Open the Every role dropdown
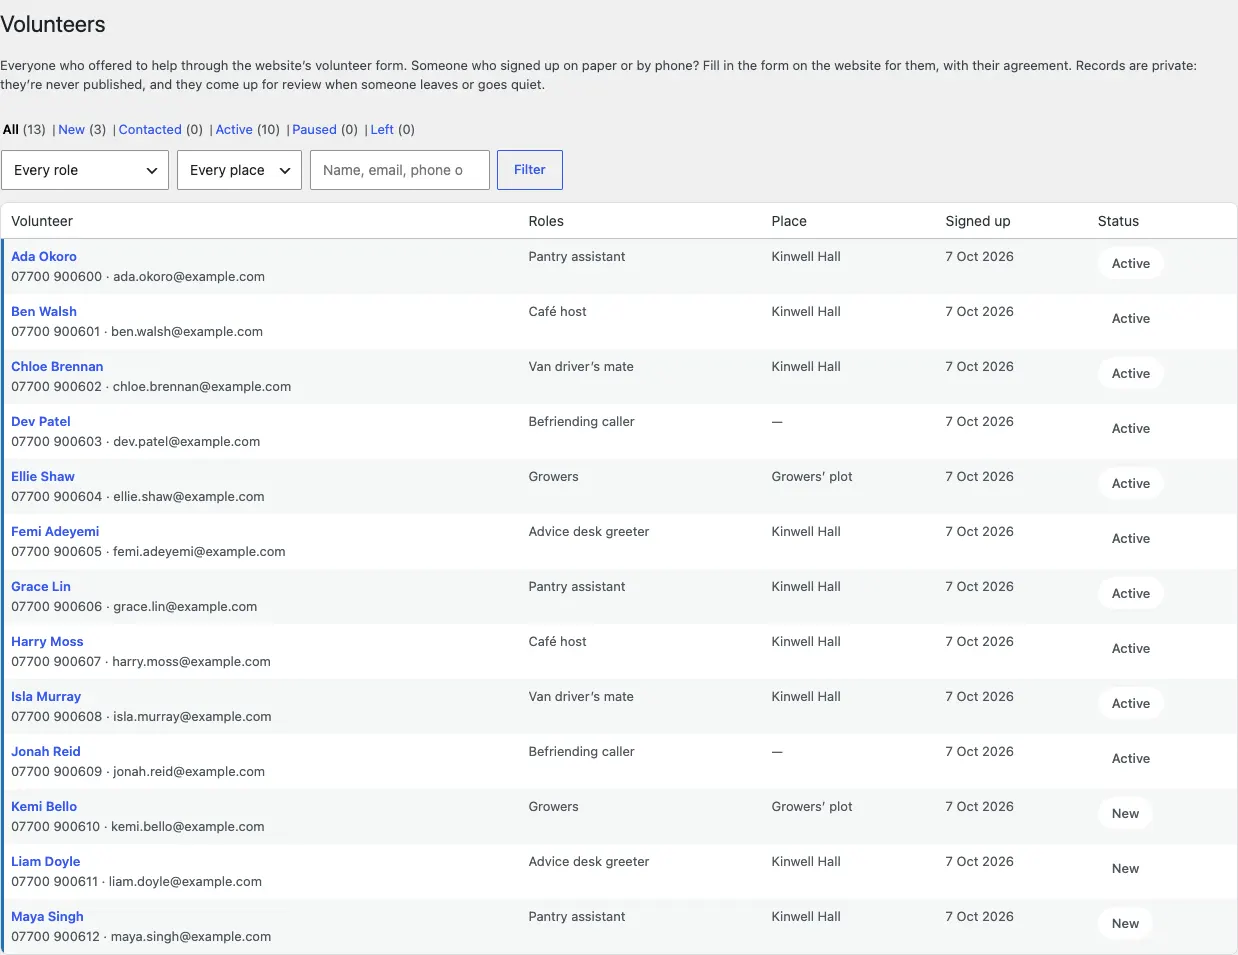 (85, 170)
